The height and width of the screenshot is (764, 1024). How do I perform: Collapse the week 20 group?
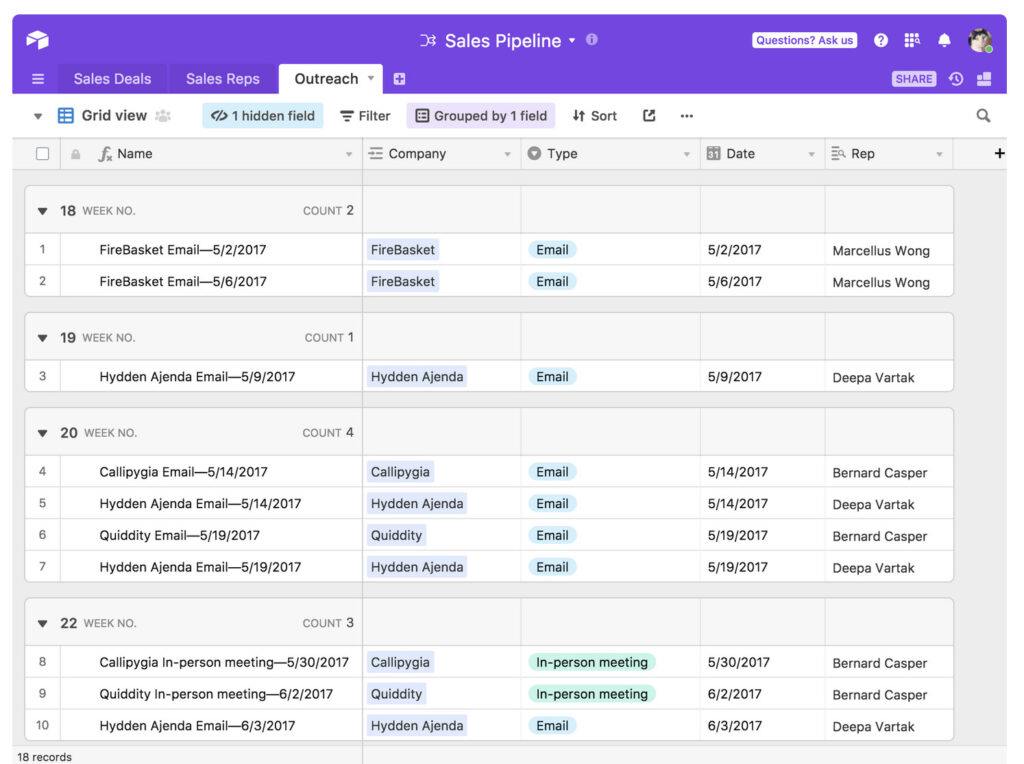coord(42,433)
